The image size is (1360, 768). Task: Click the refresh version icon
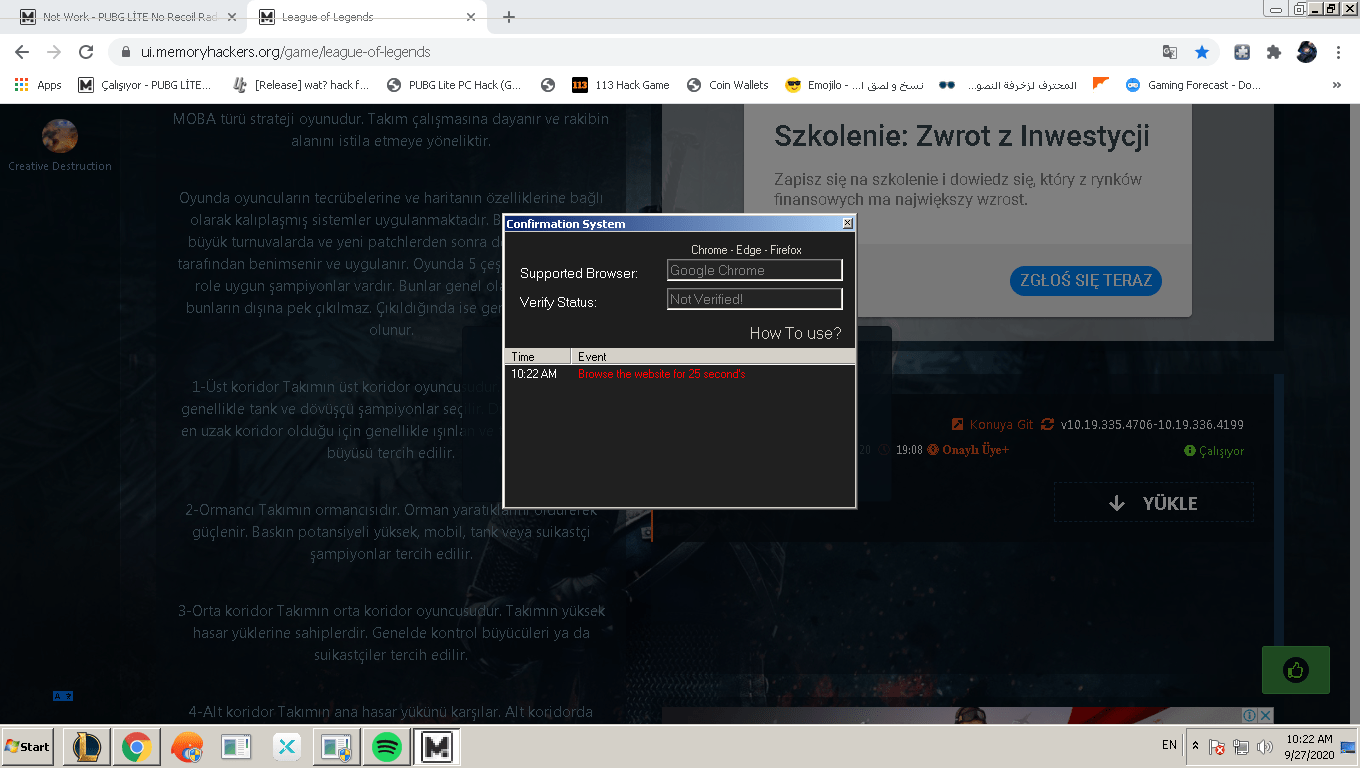coord(1047,424)
